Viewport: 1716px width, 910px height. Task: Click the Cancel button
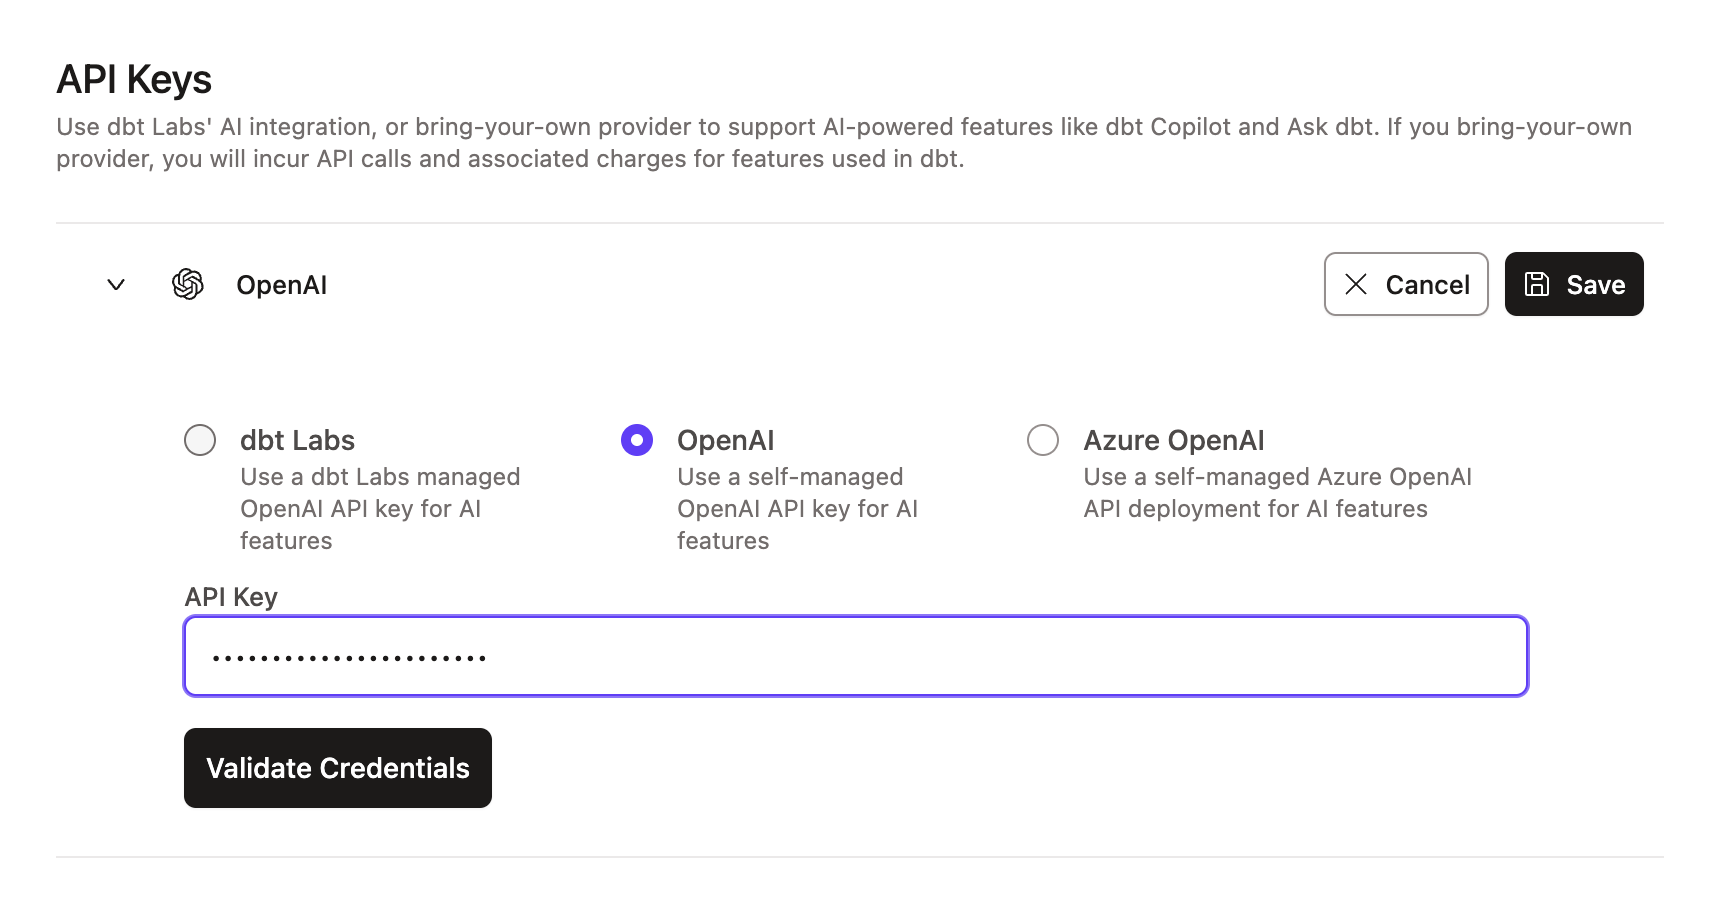click(1406, 284)
